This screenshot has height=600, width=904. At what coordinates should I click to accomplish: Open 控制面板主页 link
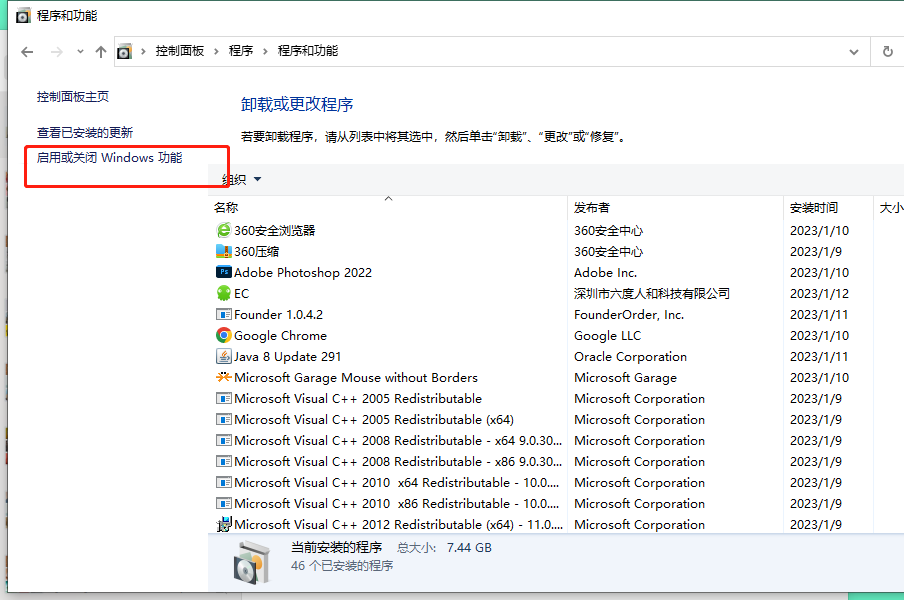(x=73, y=96)
